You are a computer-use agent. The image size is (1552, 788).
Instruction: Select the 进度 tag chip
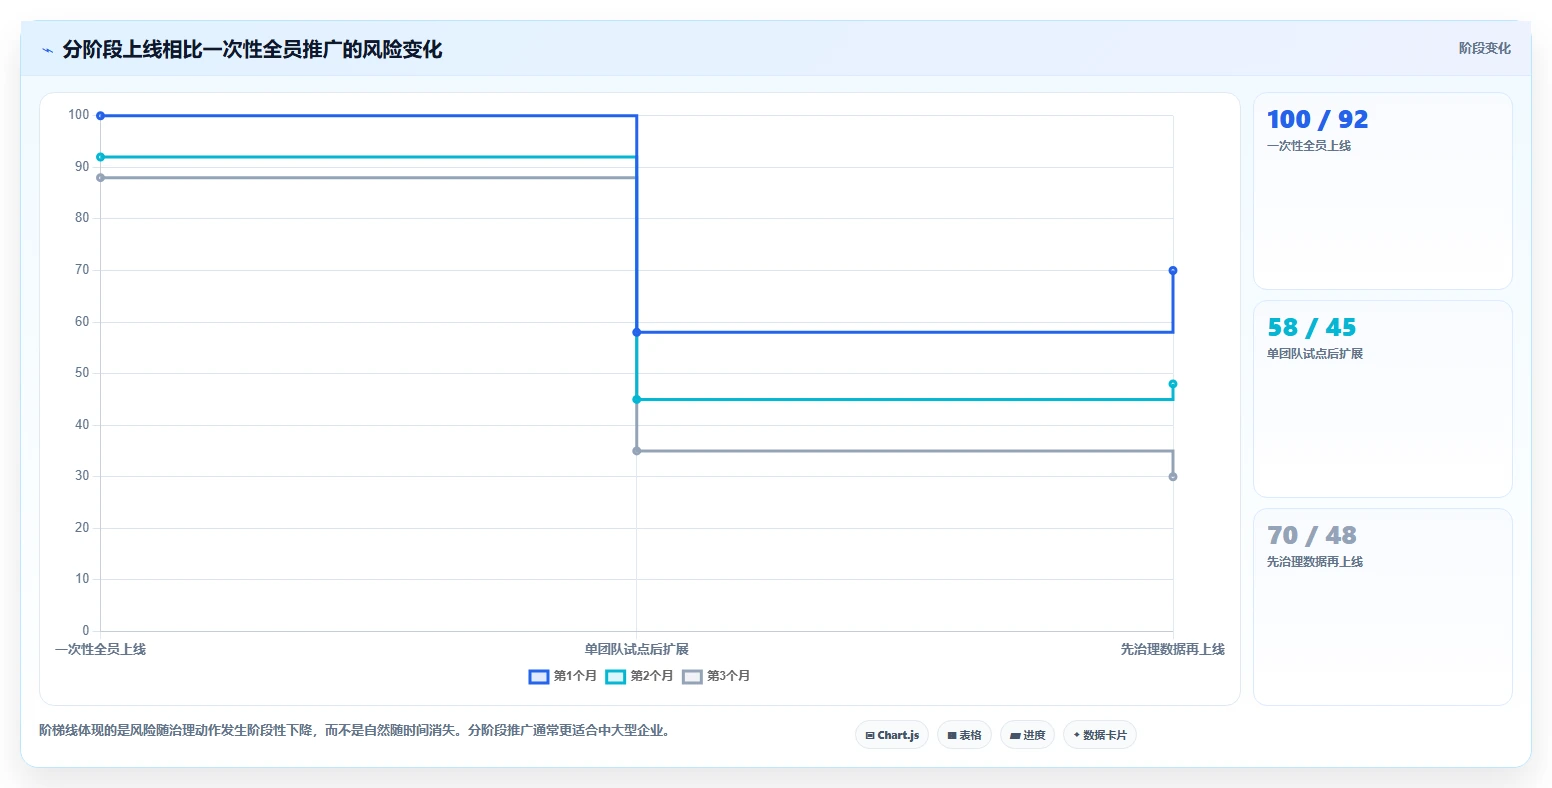click(x=1027, y=735)
